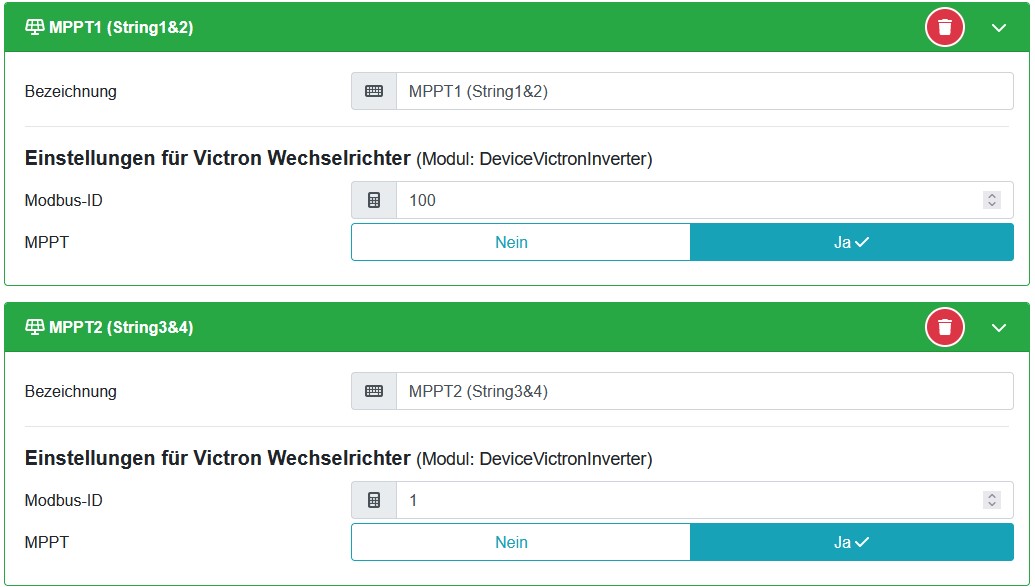
Task: Click the MPPT2 (String3&4) header title
Action: pos(121,327)
